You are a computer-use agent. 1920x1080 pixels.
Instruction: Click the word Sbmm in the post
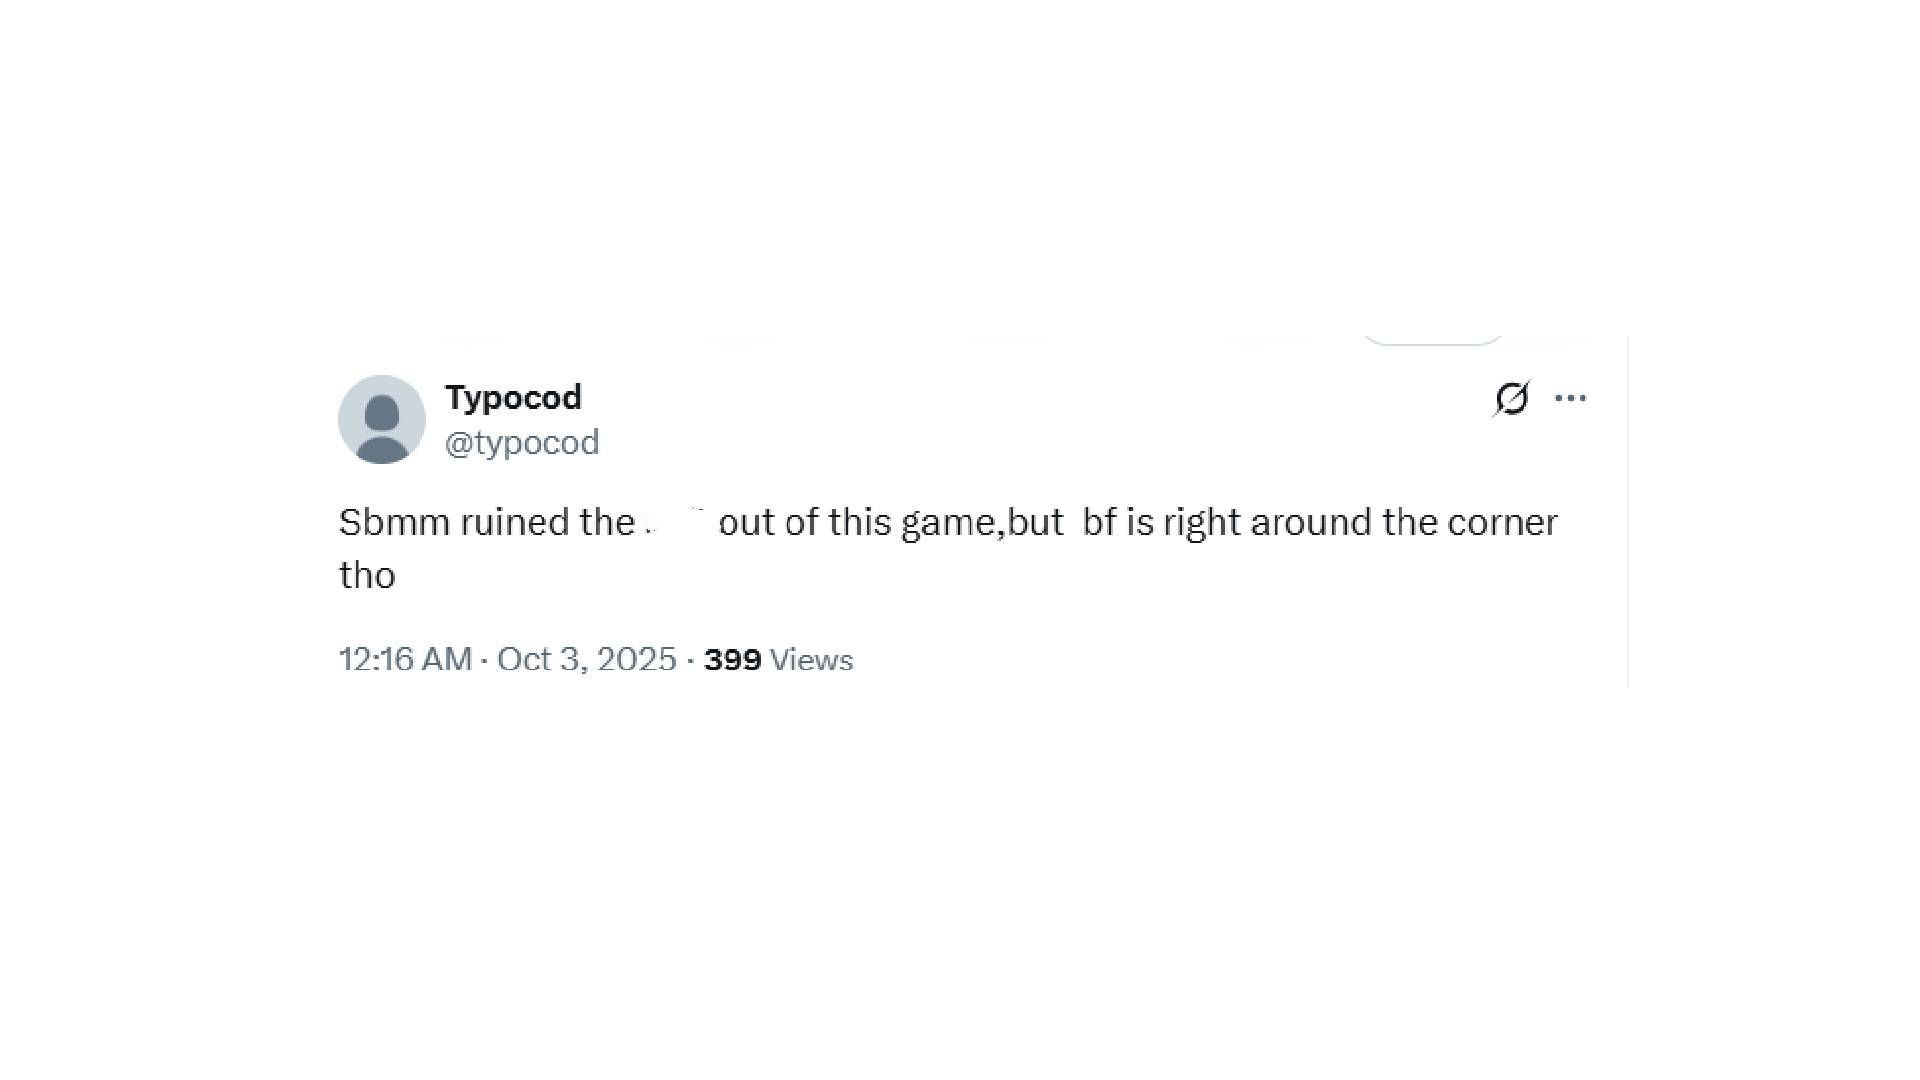394,522
